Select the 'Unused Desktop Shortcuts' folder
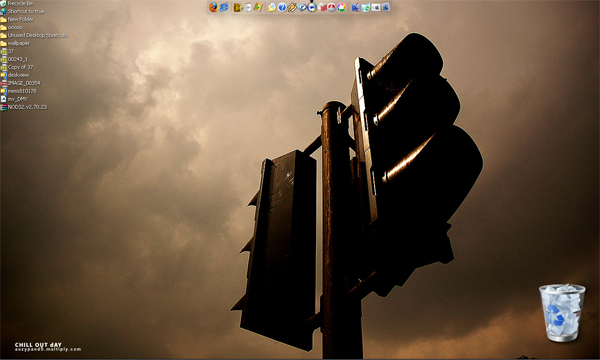Viewport: 600px width, 360px height. click(x=34, y=35)
